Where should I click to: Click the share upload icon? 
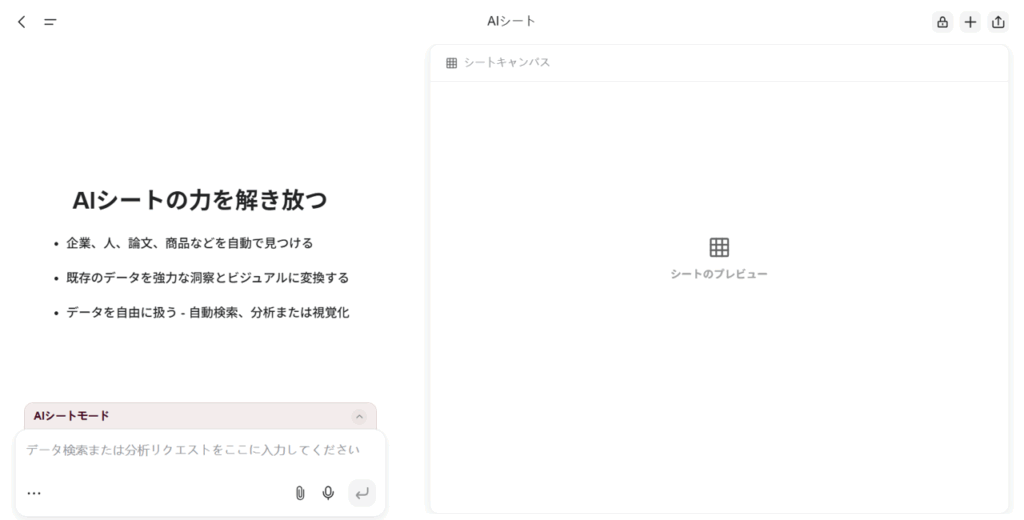tap(998, 22)
